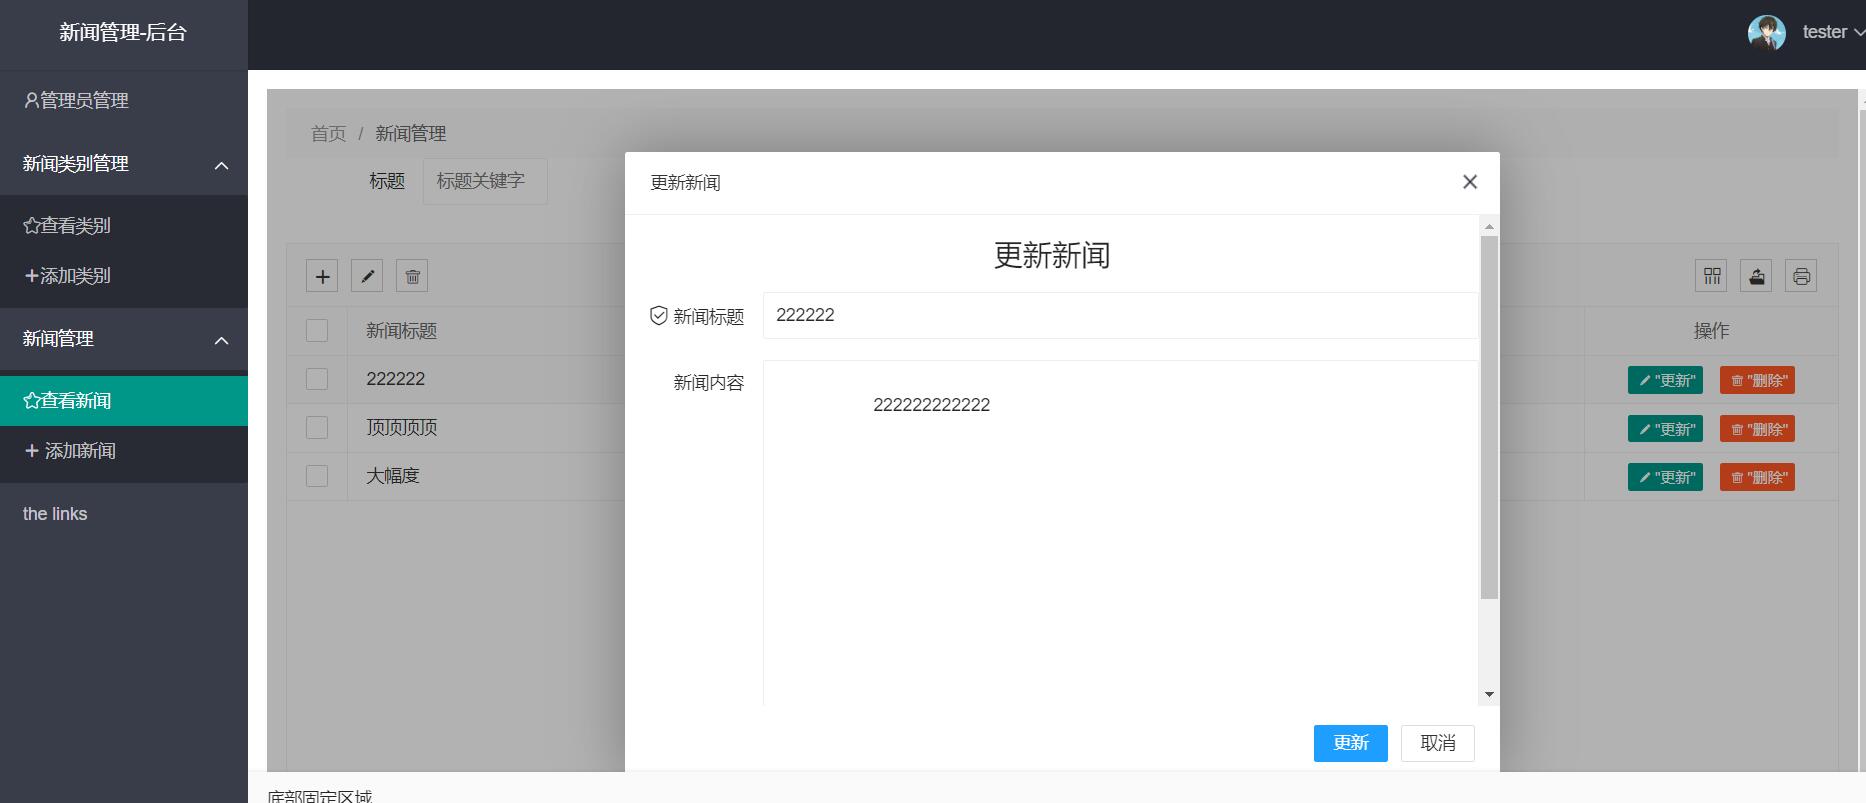Click the export table icon
Image resolution: width=1866 pixels, height=803 pixels.
(x=1756, y=276)
